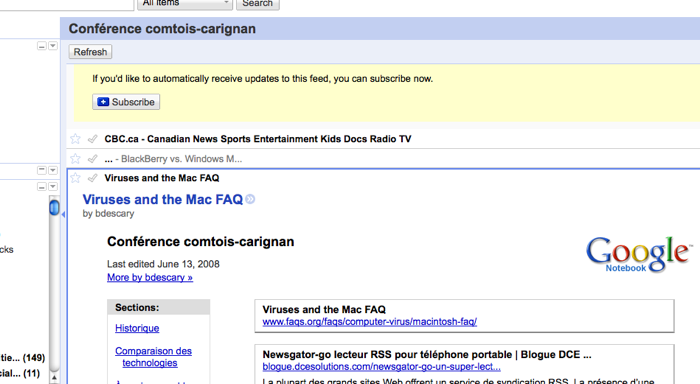Click the Newsgator-go lecteur RSS note title
The width and height of the screenshot is (700, 384).
427,355
